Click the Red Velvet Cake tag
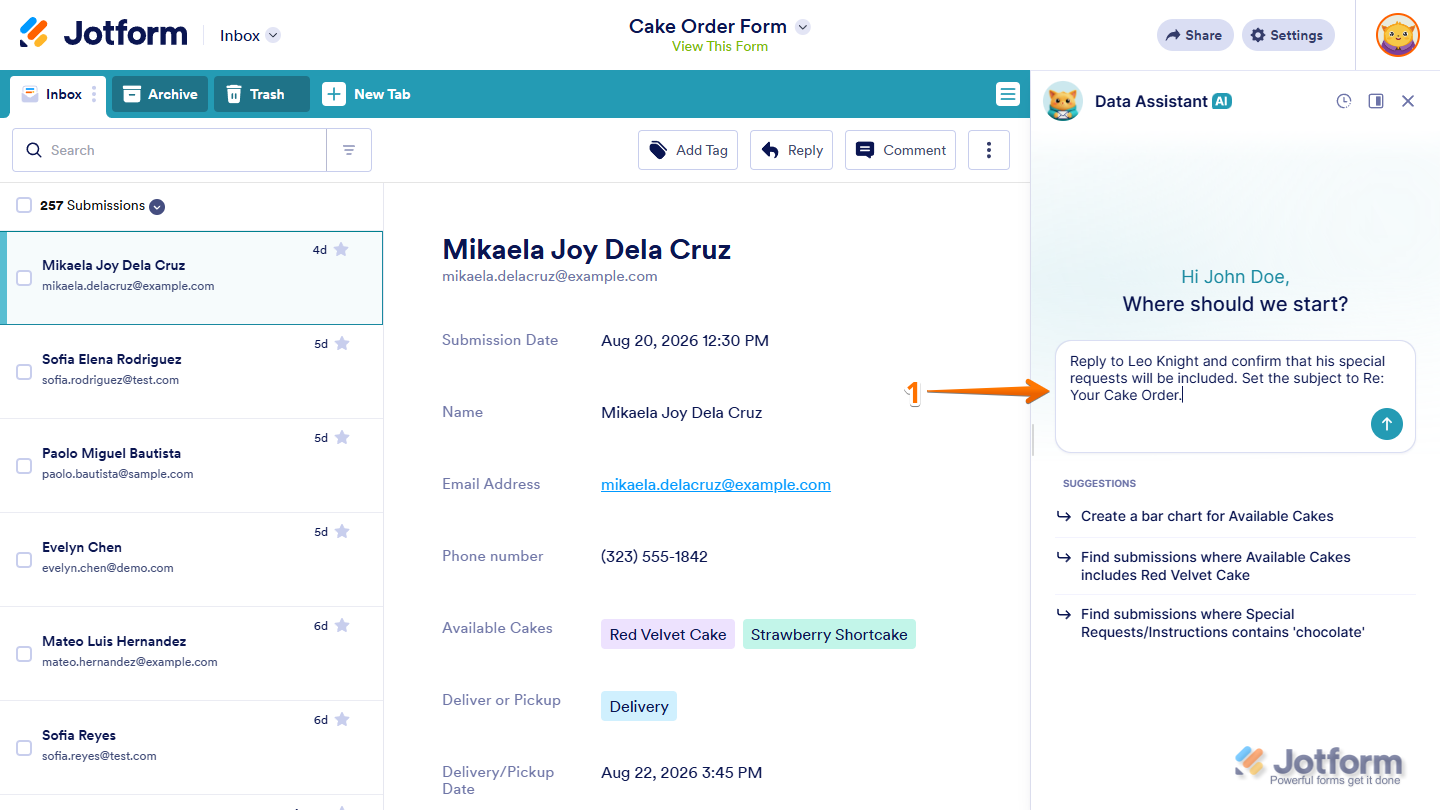Screen dimensions: 1440x810 pos(668,634)
